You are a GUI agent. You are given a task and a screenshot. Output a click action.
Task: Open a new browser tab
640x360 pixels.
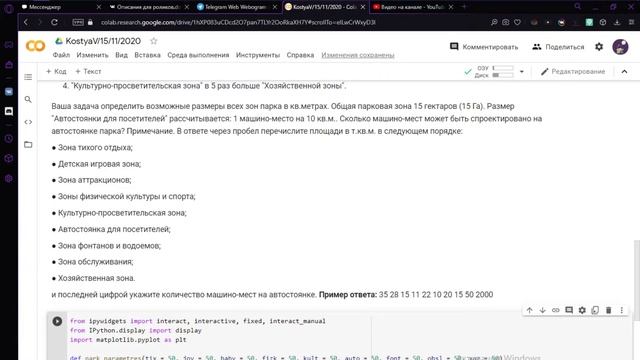pos(464,7)
